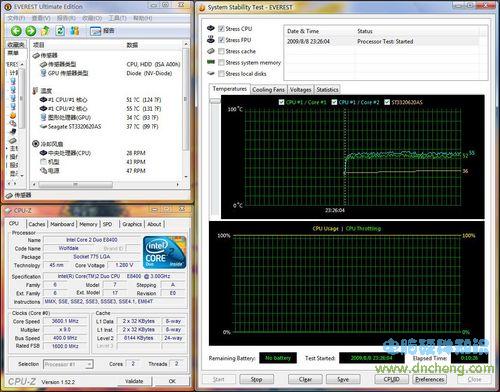
Task: Select the Seagate ST3320620AS drive icon row
Action: point(100,127)
